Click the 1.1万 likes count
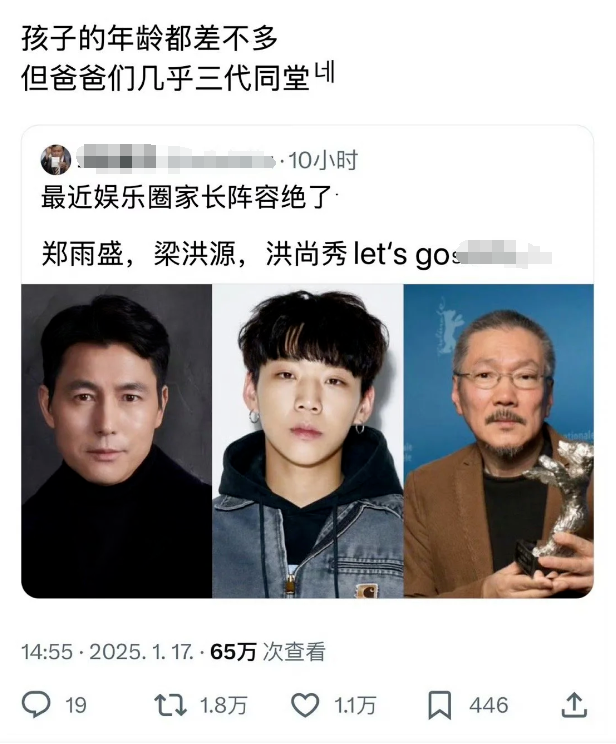 [355, 706]
